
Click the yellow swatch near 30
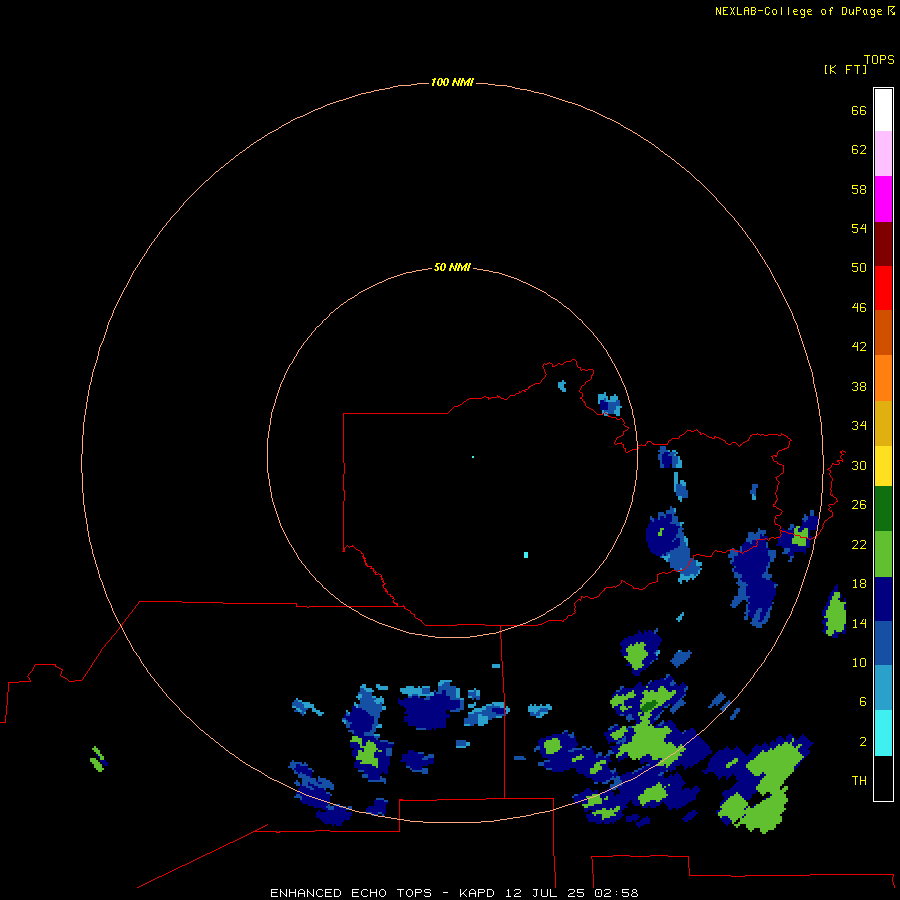click(883, 466)
